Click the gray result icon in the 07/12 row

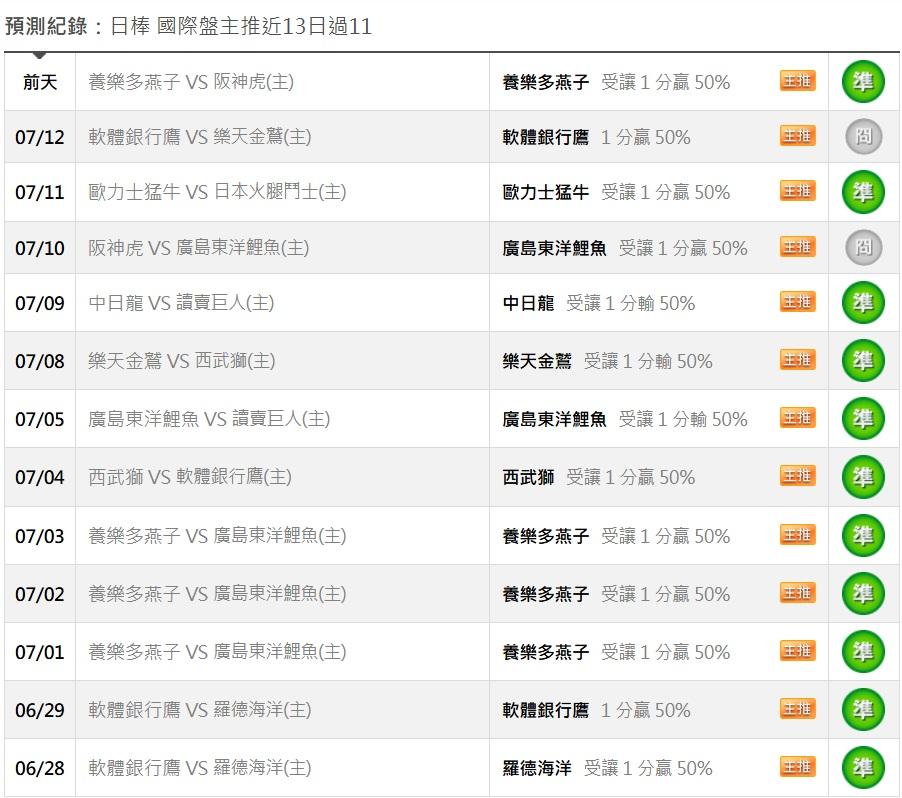pyautogui.click(x=863, y=137)
